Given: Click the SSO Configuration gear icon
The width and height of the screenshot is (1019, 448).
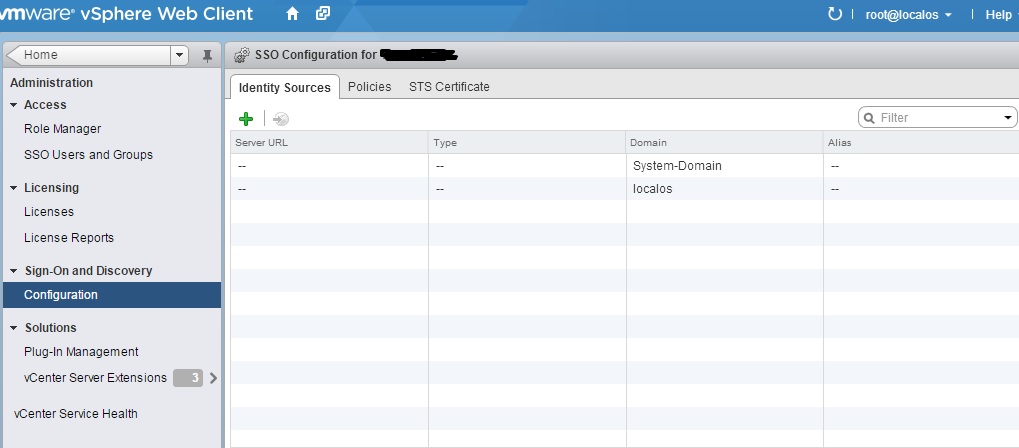Looking at the screenshot, I should coord(241,55).
